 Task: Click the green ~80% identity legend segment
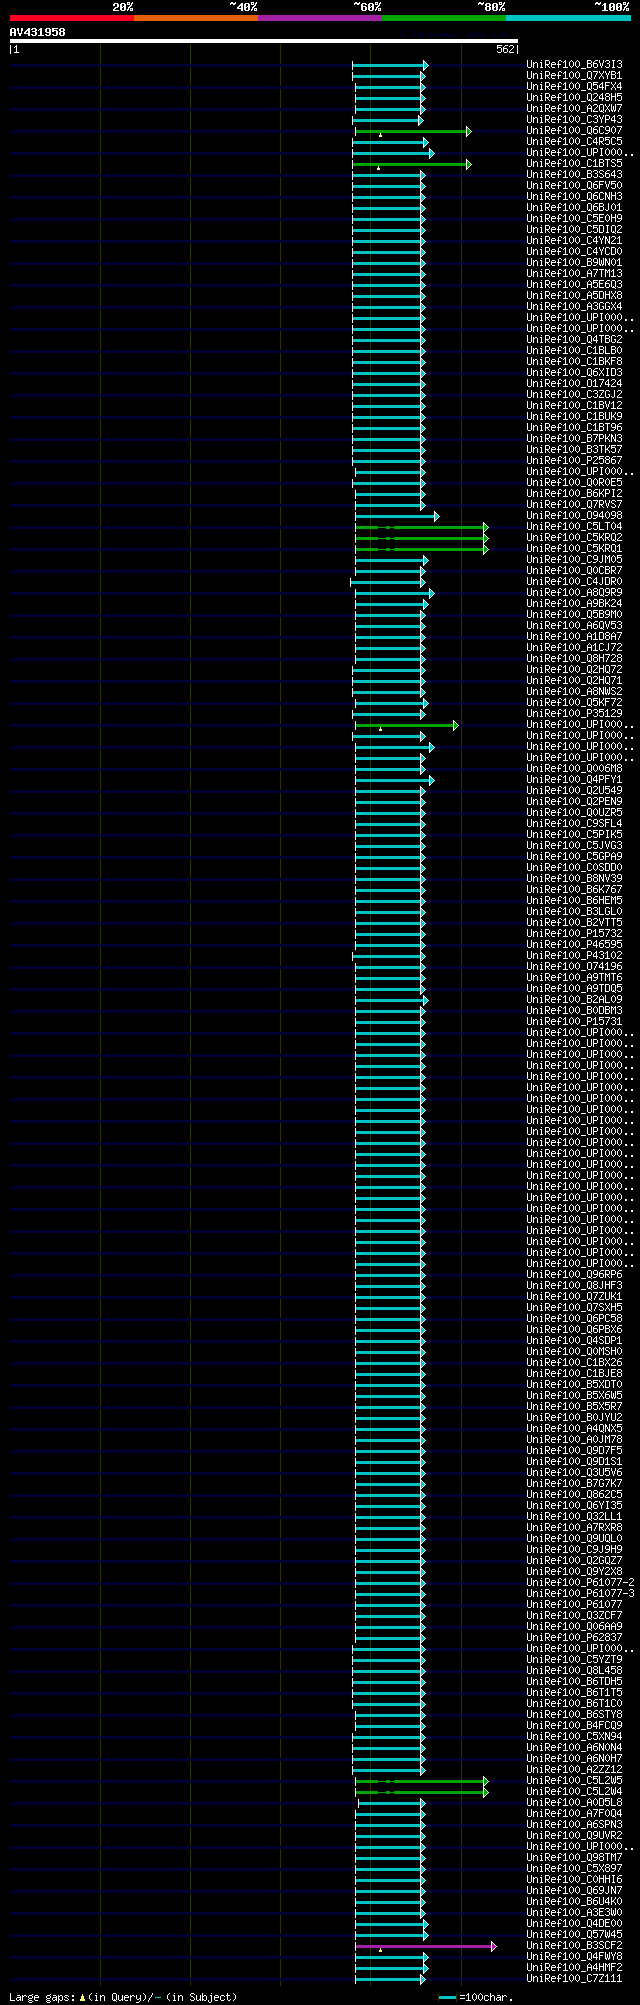444,18
